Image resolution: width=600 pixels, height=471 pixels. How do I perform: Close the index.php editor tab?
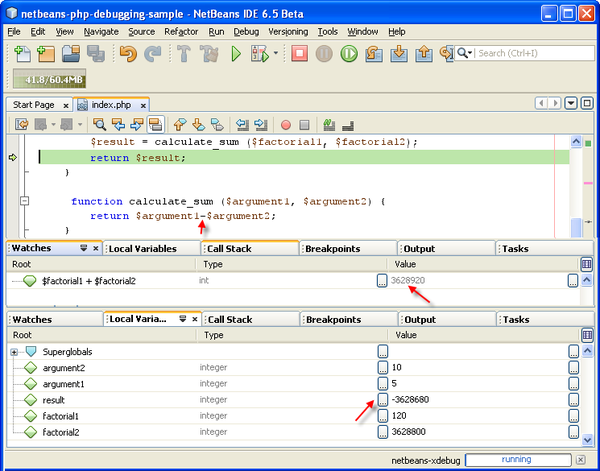143,104
